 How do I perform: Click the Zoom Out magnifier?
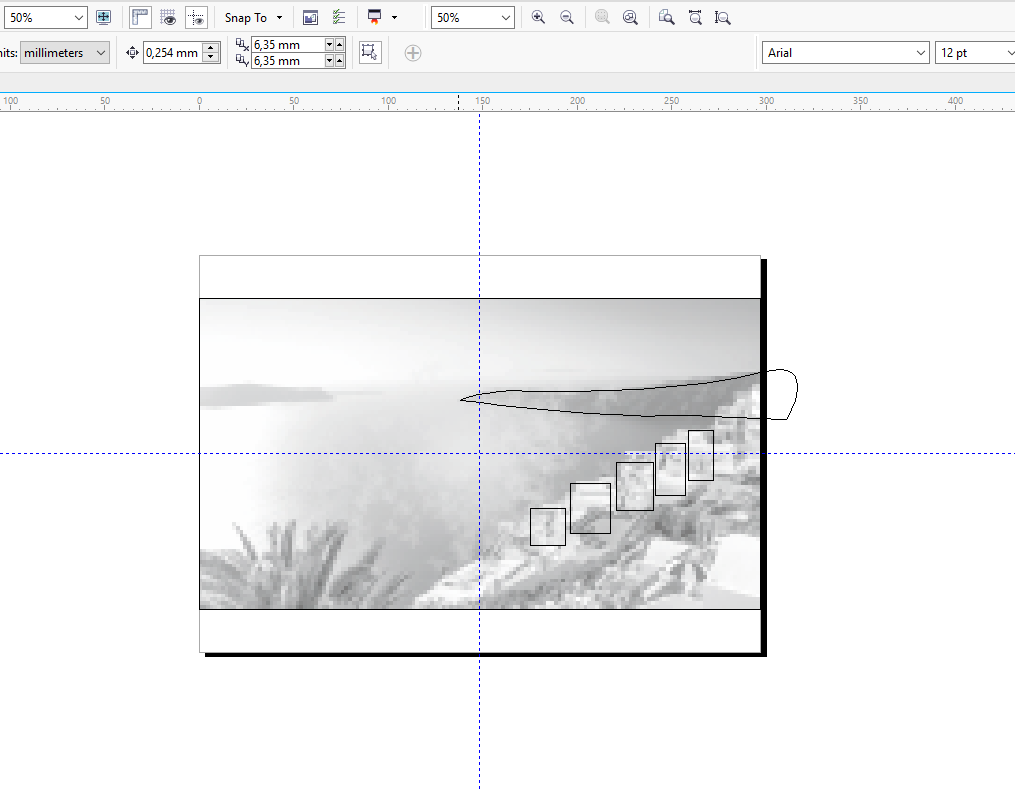click(x=567, y=18)
